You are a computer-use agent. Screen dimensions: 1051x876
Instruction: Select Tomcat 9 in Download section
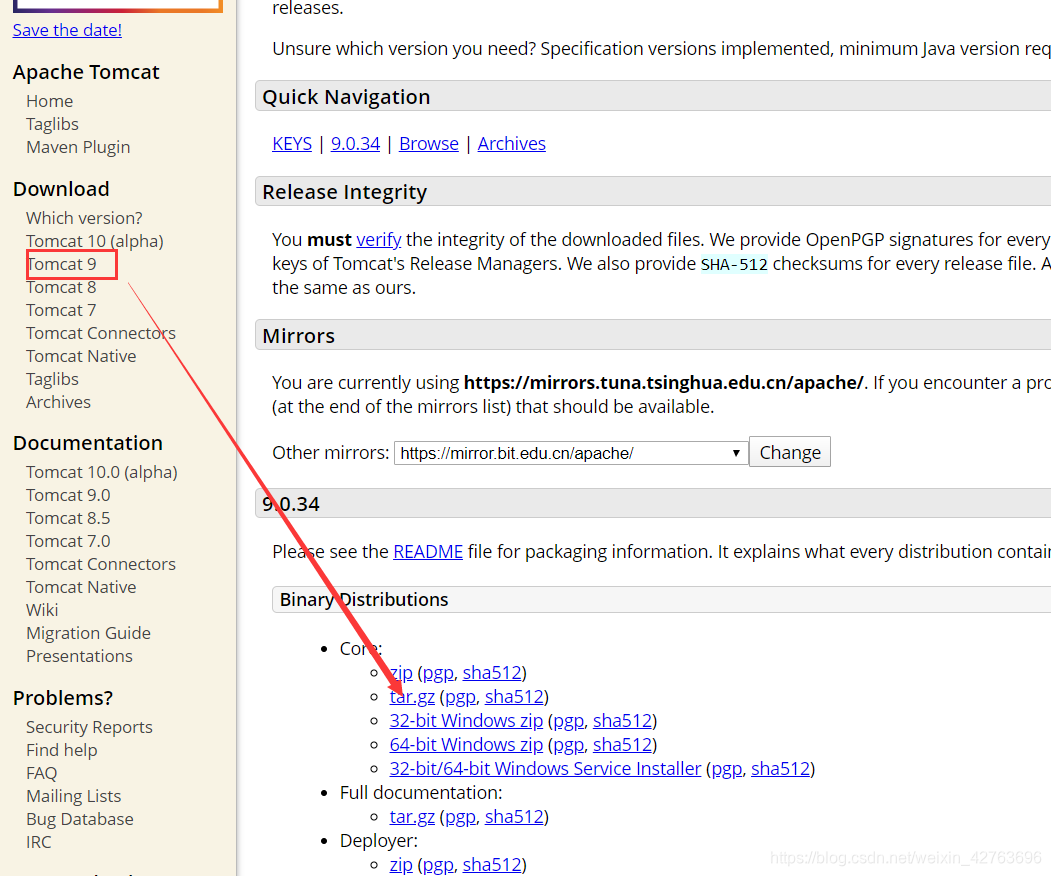(62, 264)
